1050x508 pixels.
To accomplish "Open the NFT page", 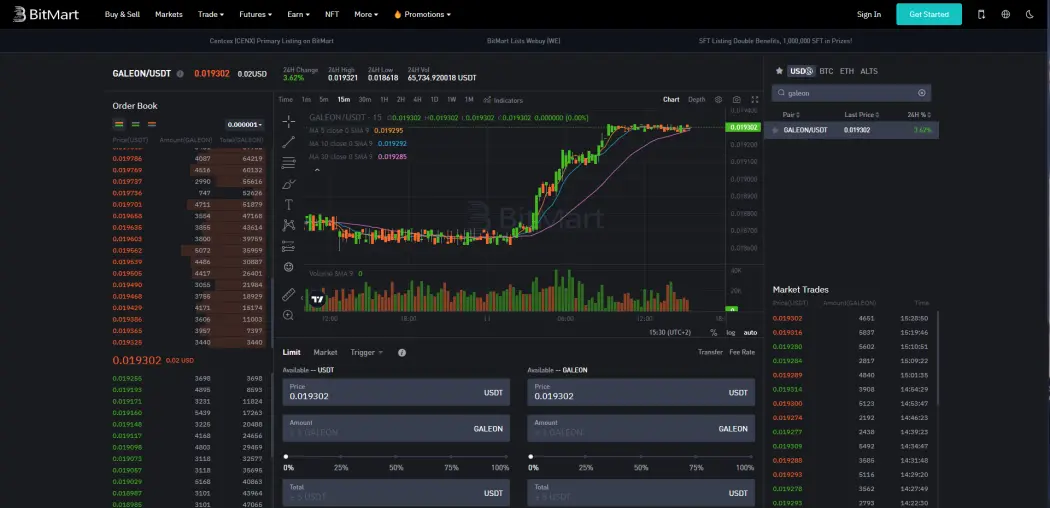I will pos(332,14).
